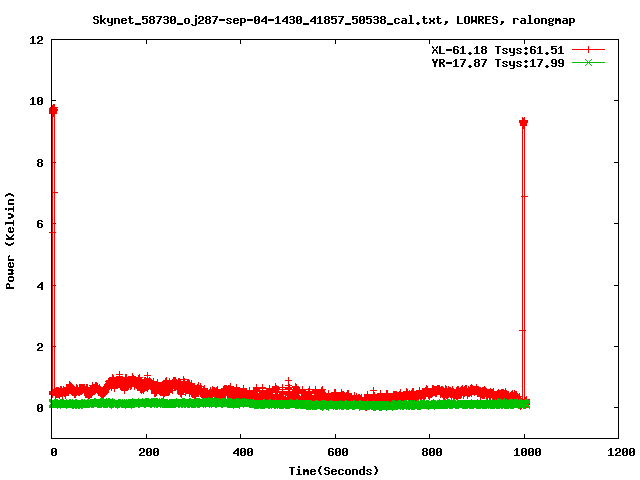Click y-axis tick label 10
The image size is (640, 480).
point(36,101)
